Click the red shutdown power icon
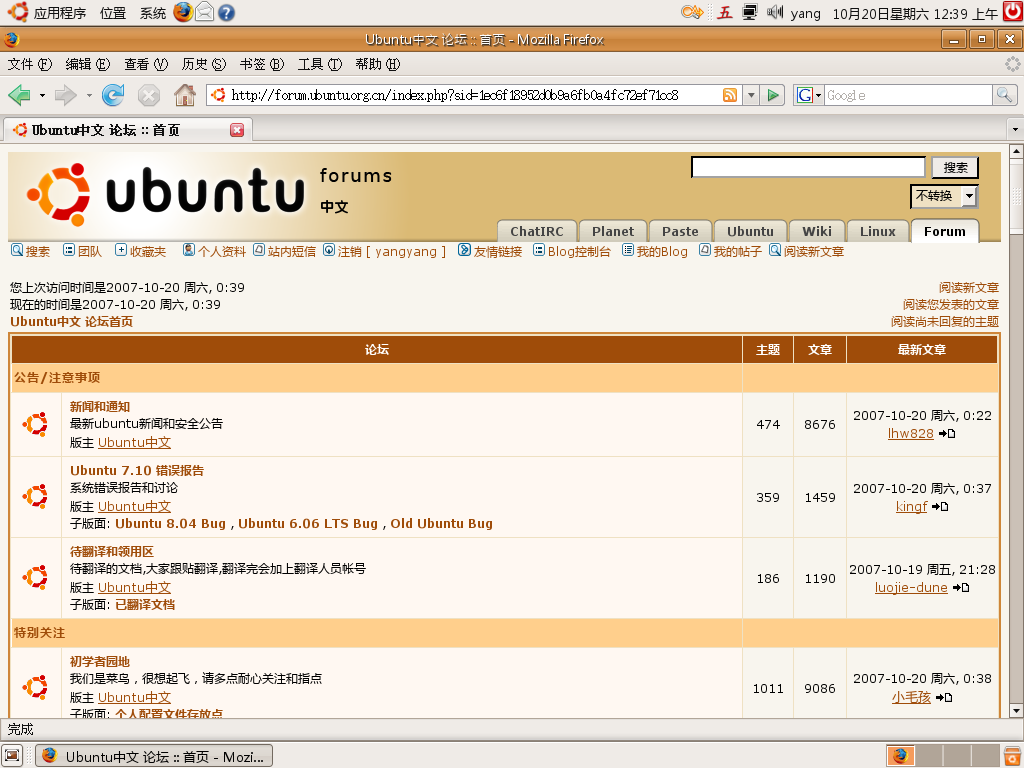1024x768 pixels. coord(1014,12)
